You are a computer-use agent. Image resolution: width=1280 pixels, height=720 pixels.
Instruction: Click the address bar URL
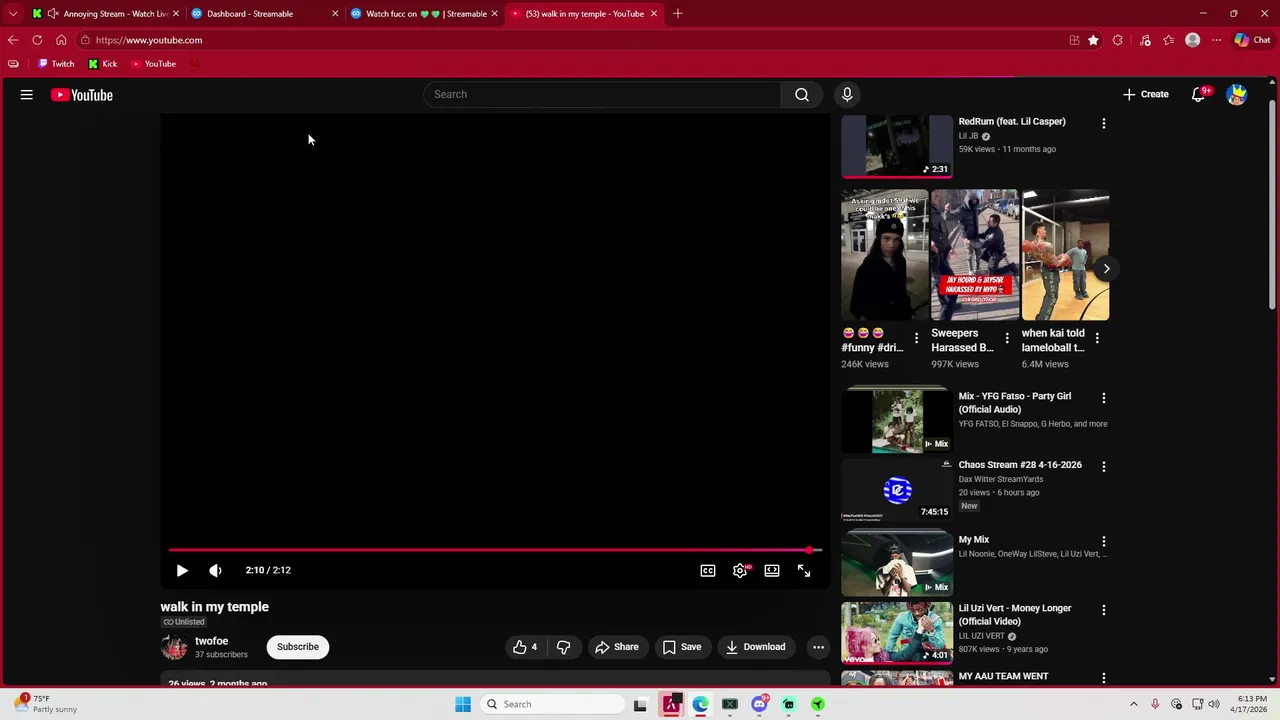coord(149,40)
